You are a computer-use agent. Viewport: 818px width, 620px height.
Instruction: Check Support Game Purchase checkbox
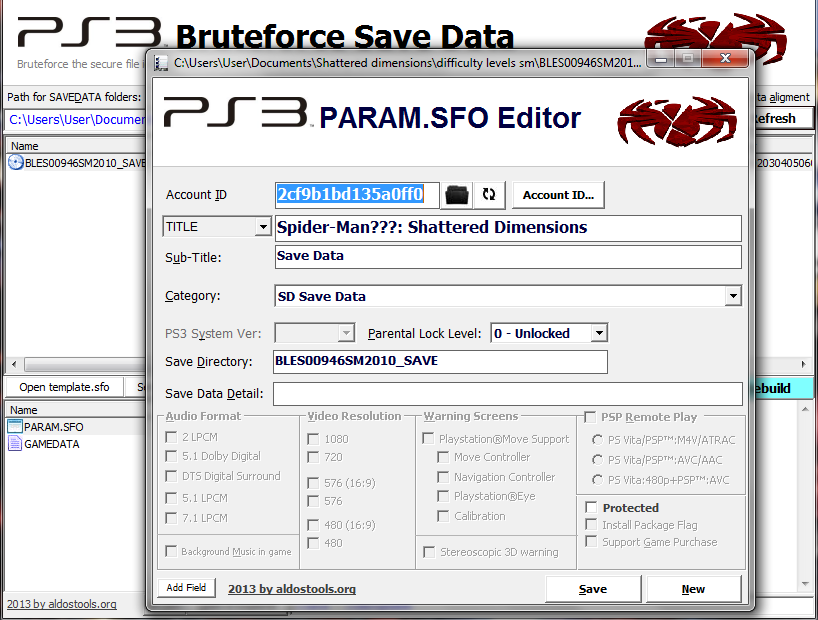click(591, 542)
